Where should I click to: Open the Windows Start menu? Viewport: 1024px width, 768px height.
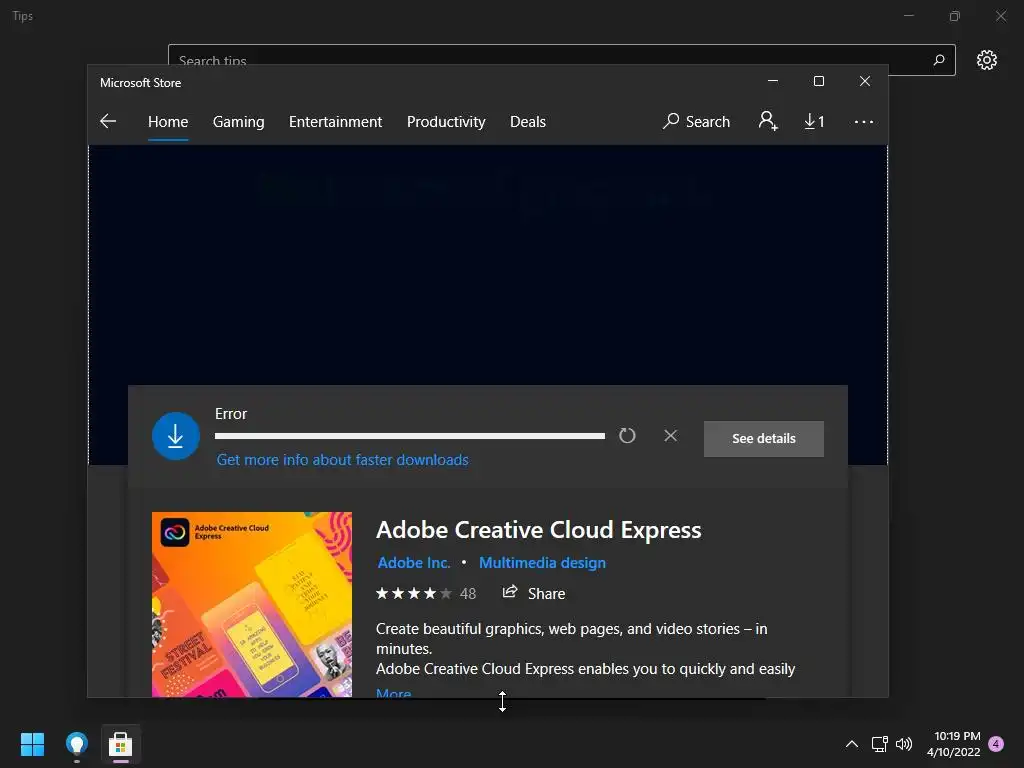coord(32,744)
